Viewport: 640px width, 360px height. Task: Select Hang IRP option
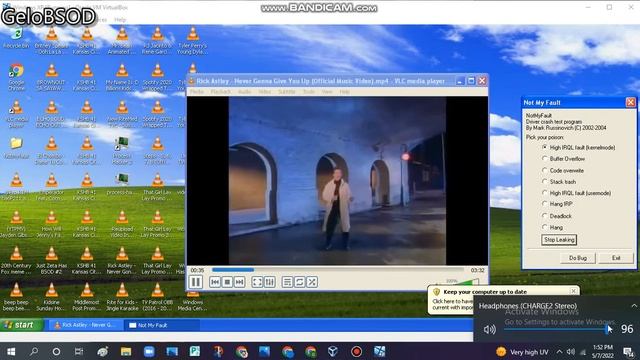[557, 204]
